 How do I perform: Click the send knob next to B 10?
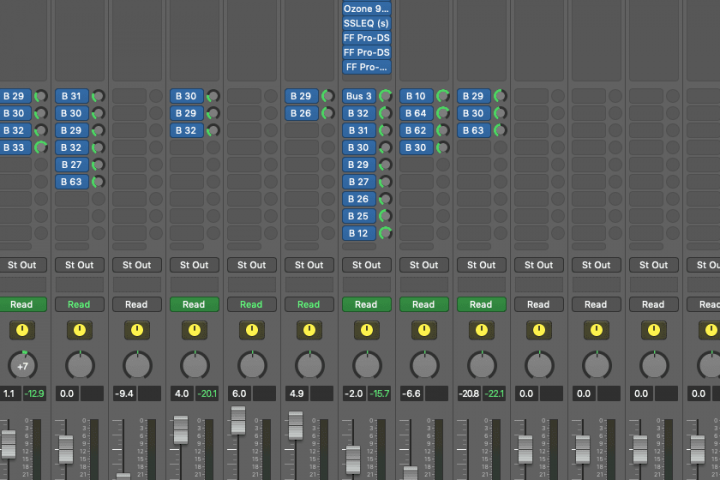click(442, 96)
